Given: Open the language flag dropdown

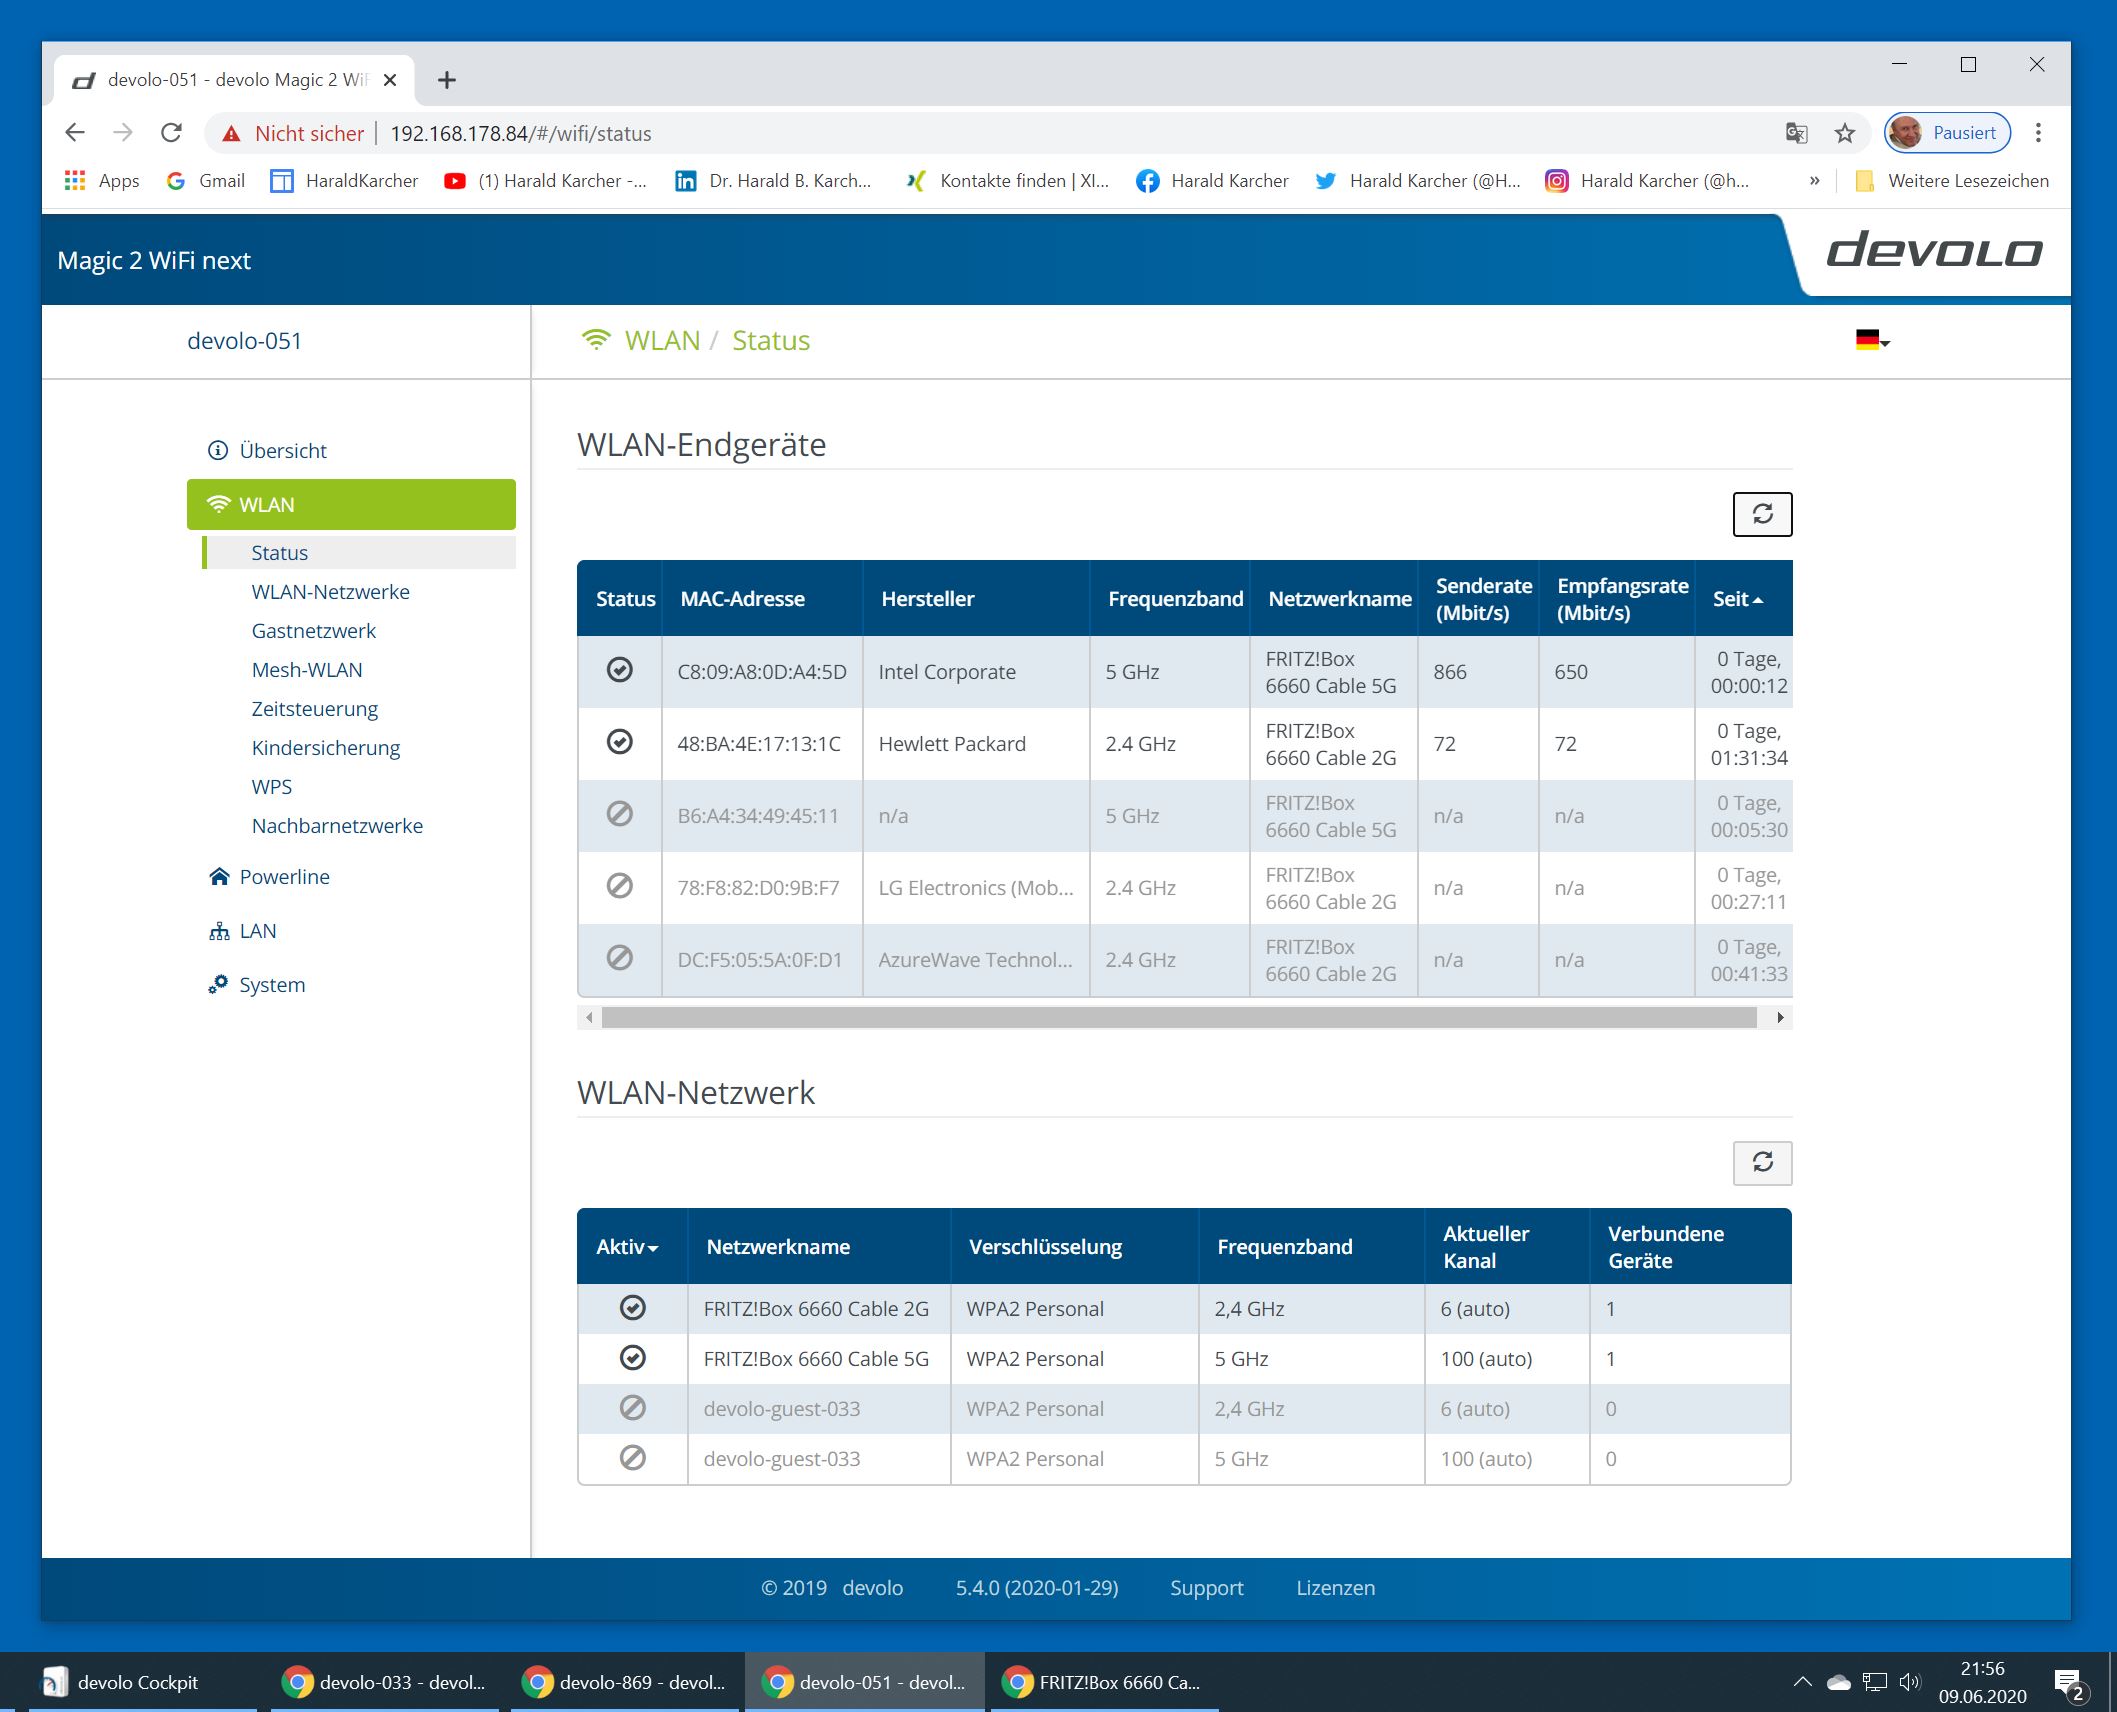Looking at the screenshot, I should pyautogui.click(x=1871, y=341).
